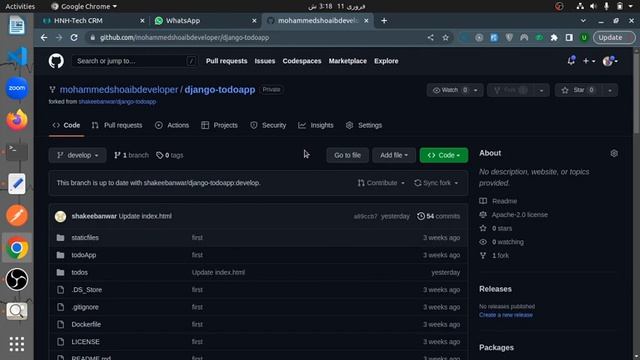The image size is (640, 360).
Task: Show all applications grid
Action: [17, 344]
